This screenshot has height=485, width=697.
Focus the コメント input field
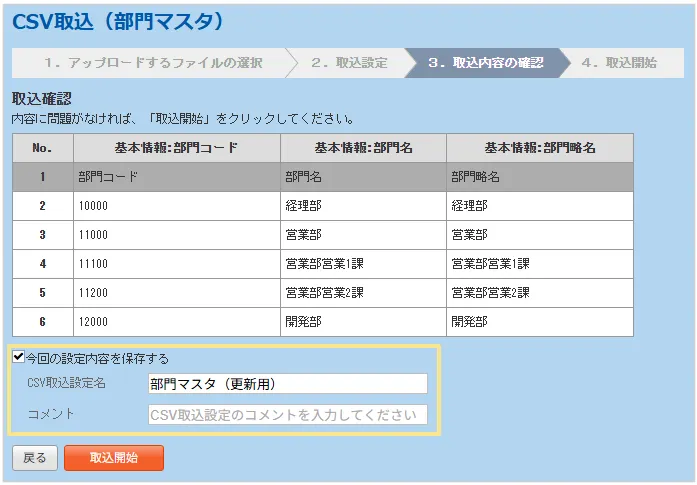(287, 415)
